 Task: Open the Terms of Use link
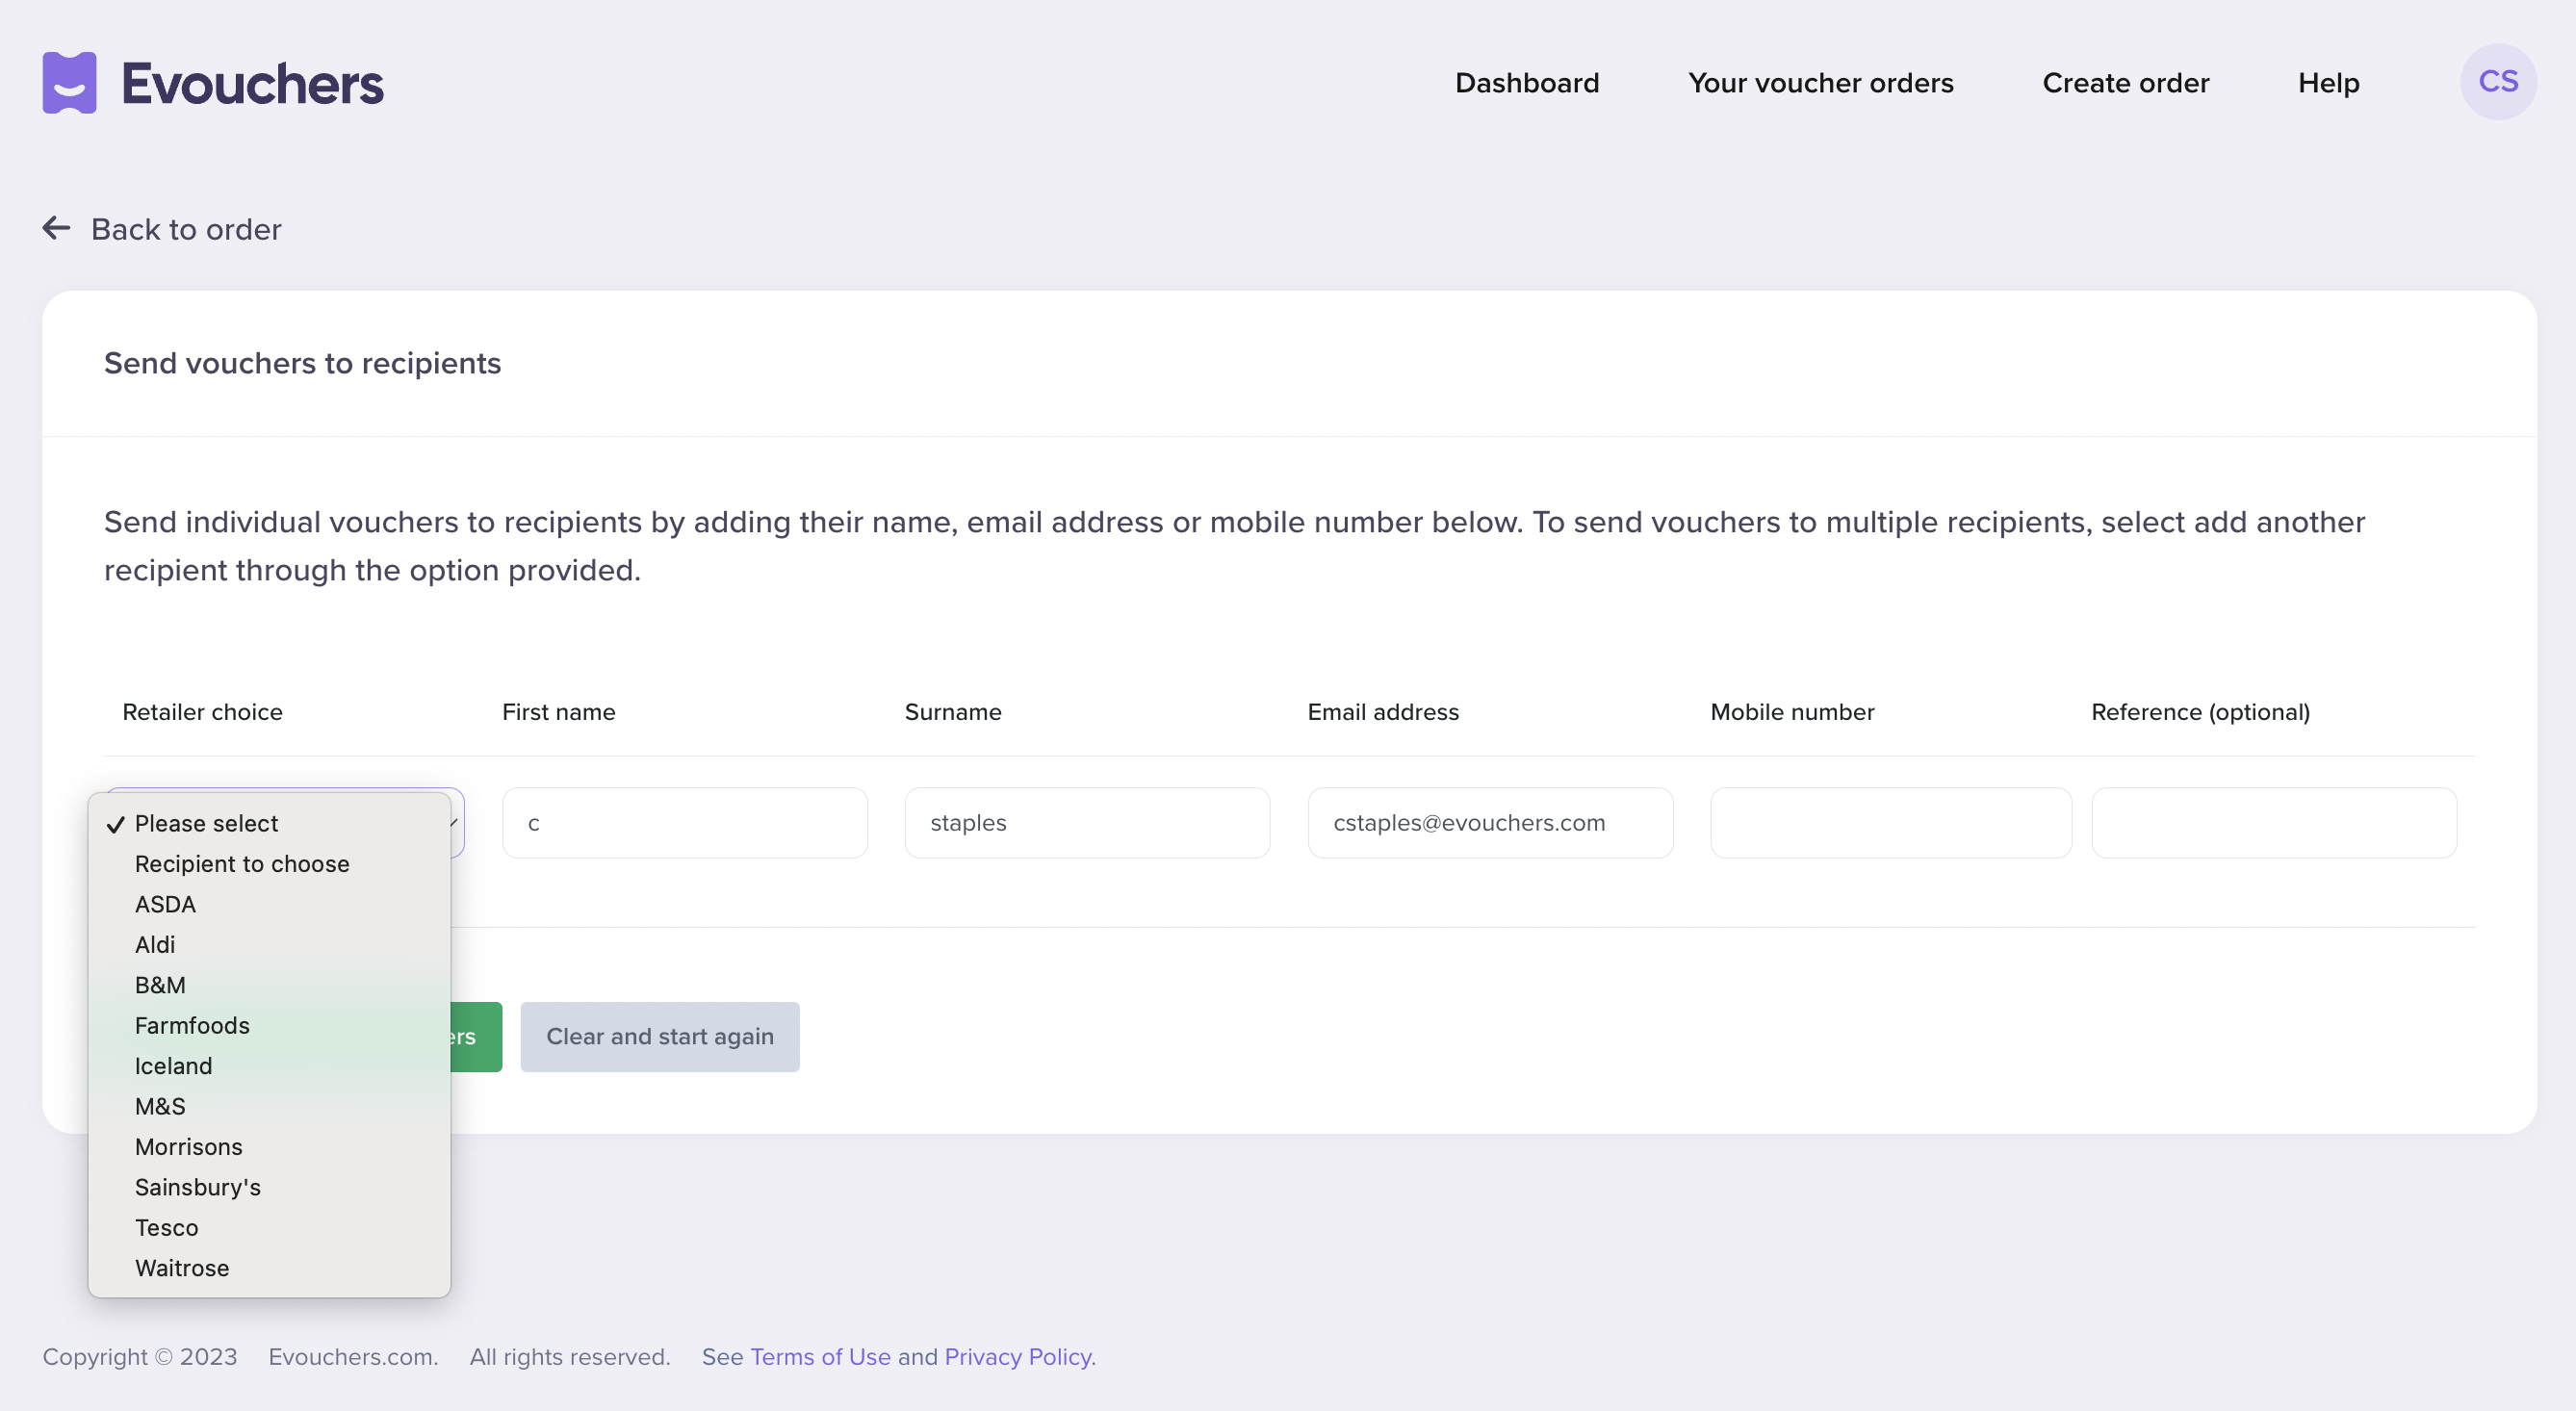[x=820, y=1357]
